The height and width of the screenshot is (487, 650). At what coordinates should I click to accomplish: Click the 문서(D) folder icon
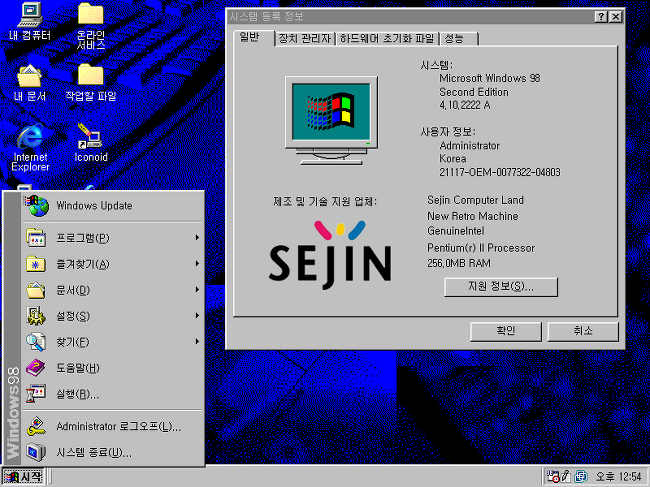[36, 290]
